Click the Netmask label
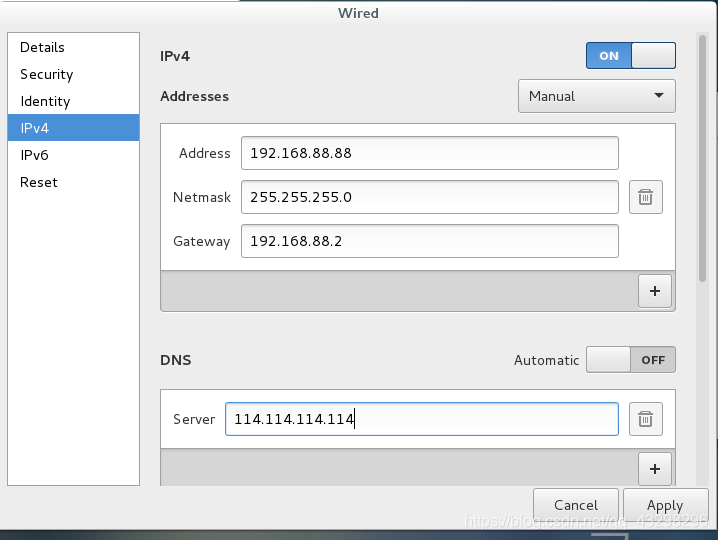718x540 pixels. (x=201, y=197)
